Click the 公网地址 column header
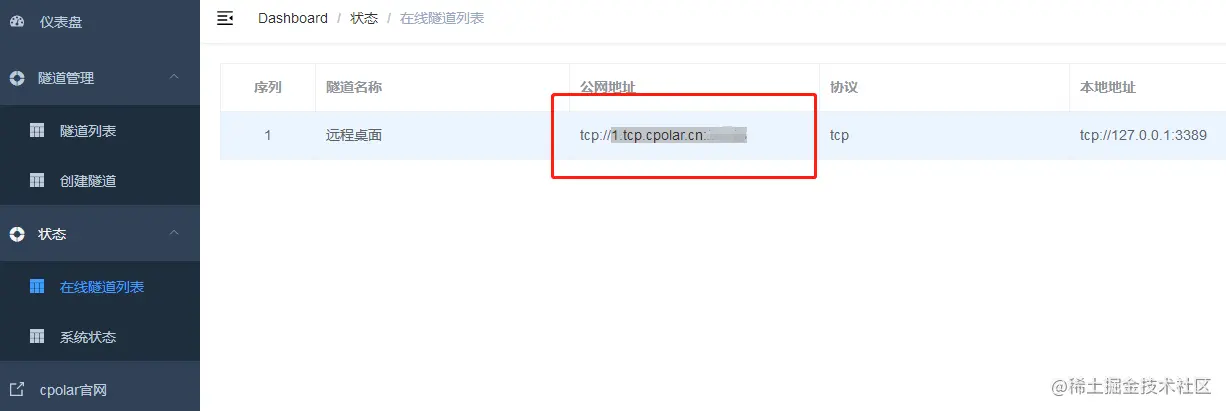This screenshot has height=411, width=1226. point(608,87)
